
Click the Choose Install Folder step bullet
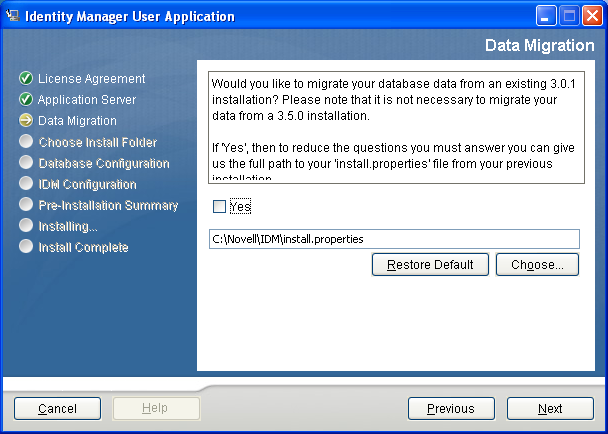(26, 142)
